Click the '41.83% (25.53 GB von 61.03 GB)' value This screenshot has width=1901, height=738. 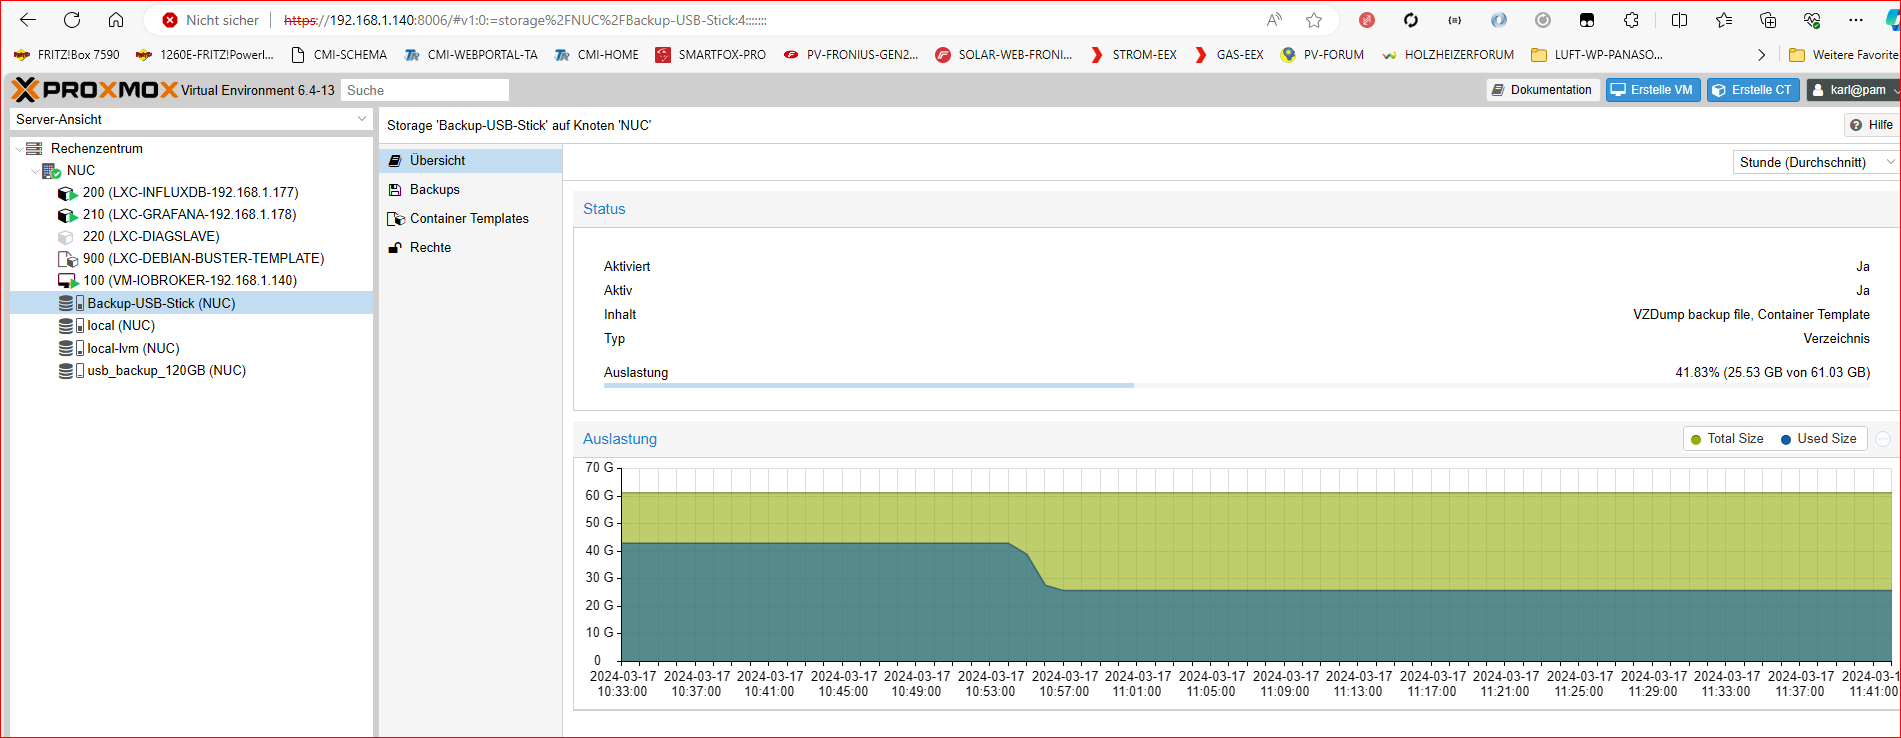pyautogui.click(x=1772, y=372)
